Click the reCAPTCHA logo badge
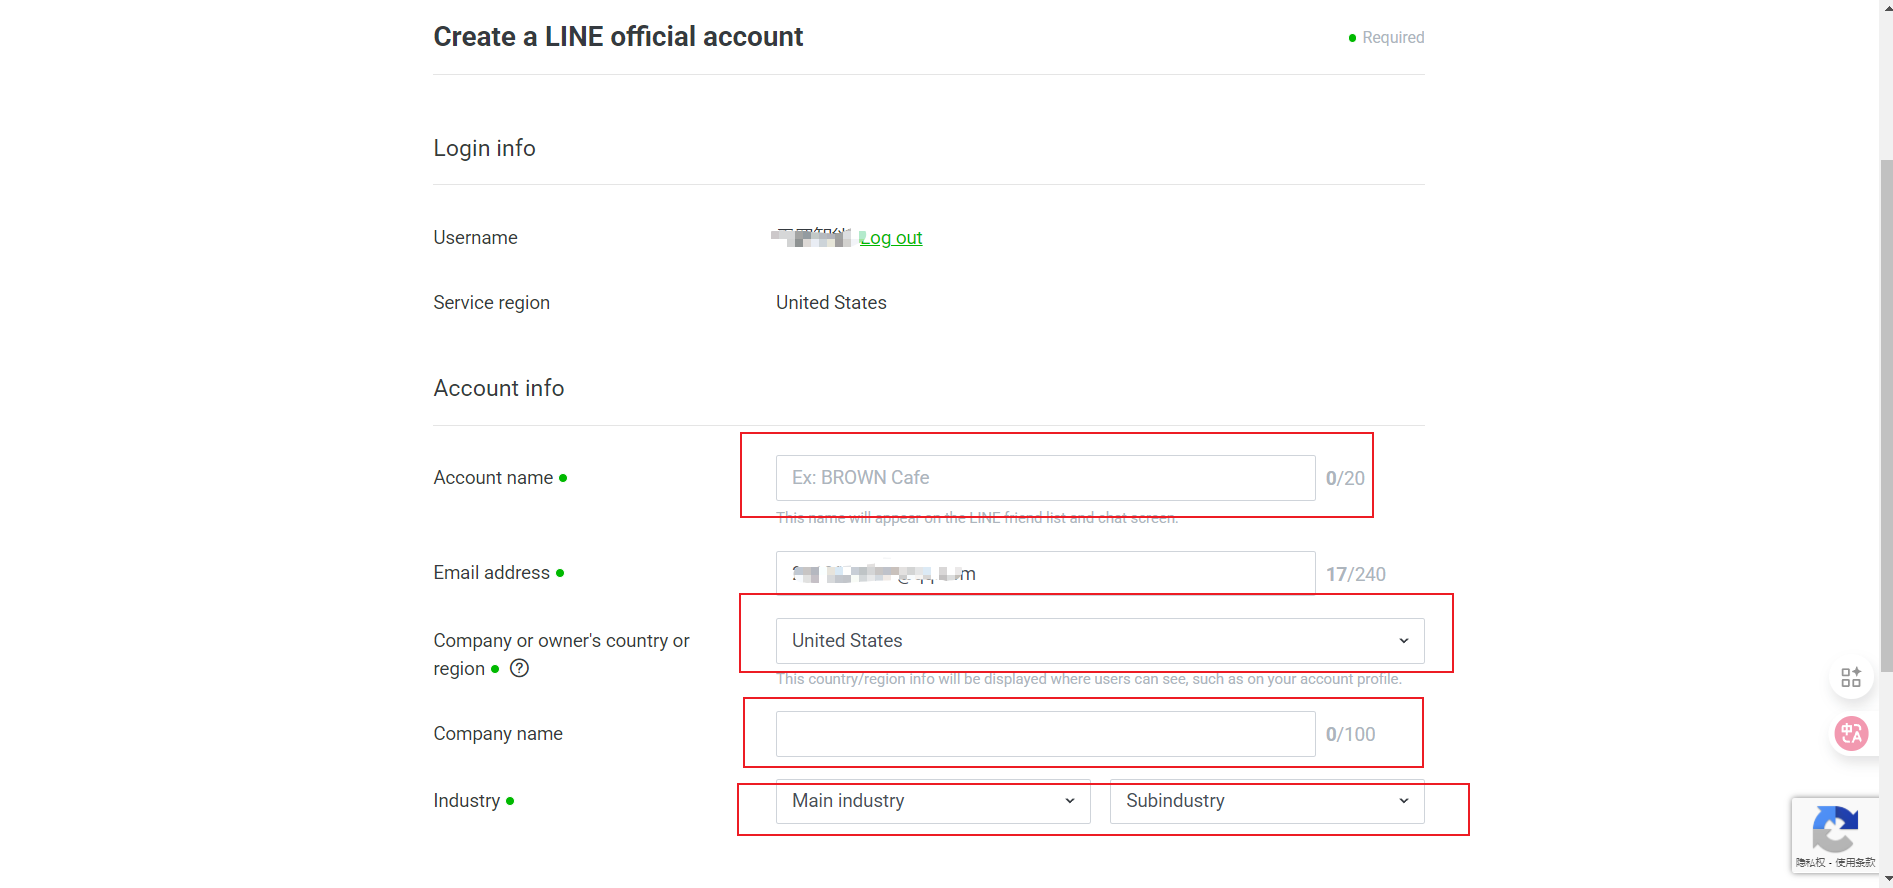Image resolution: width=1893 pixels, height=888 pixels. point(1834,828)
